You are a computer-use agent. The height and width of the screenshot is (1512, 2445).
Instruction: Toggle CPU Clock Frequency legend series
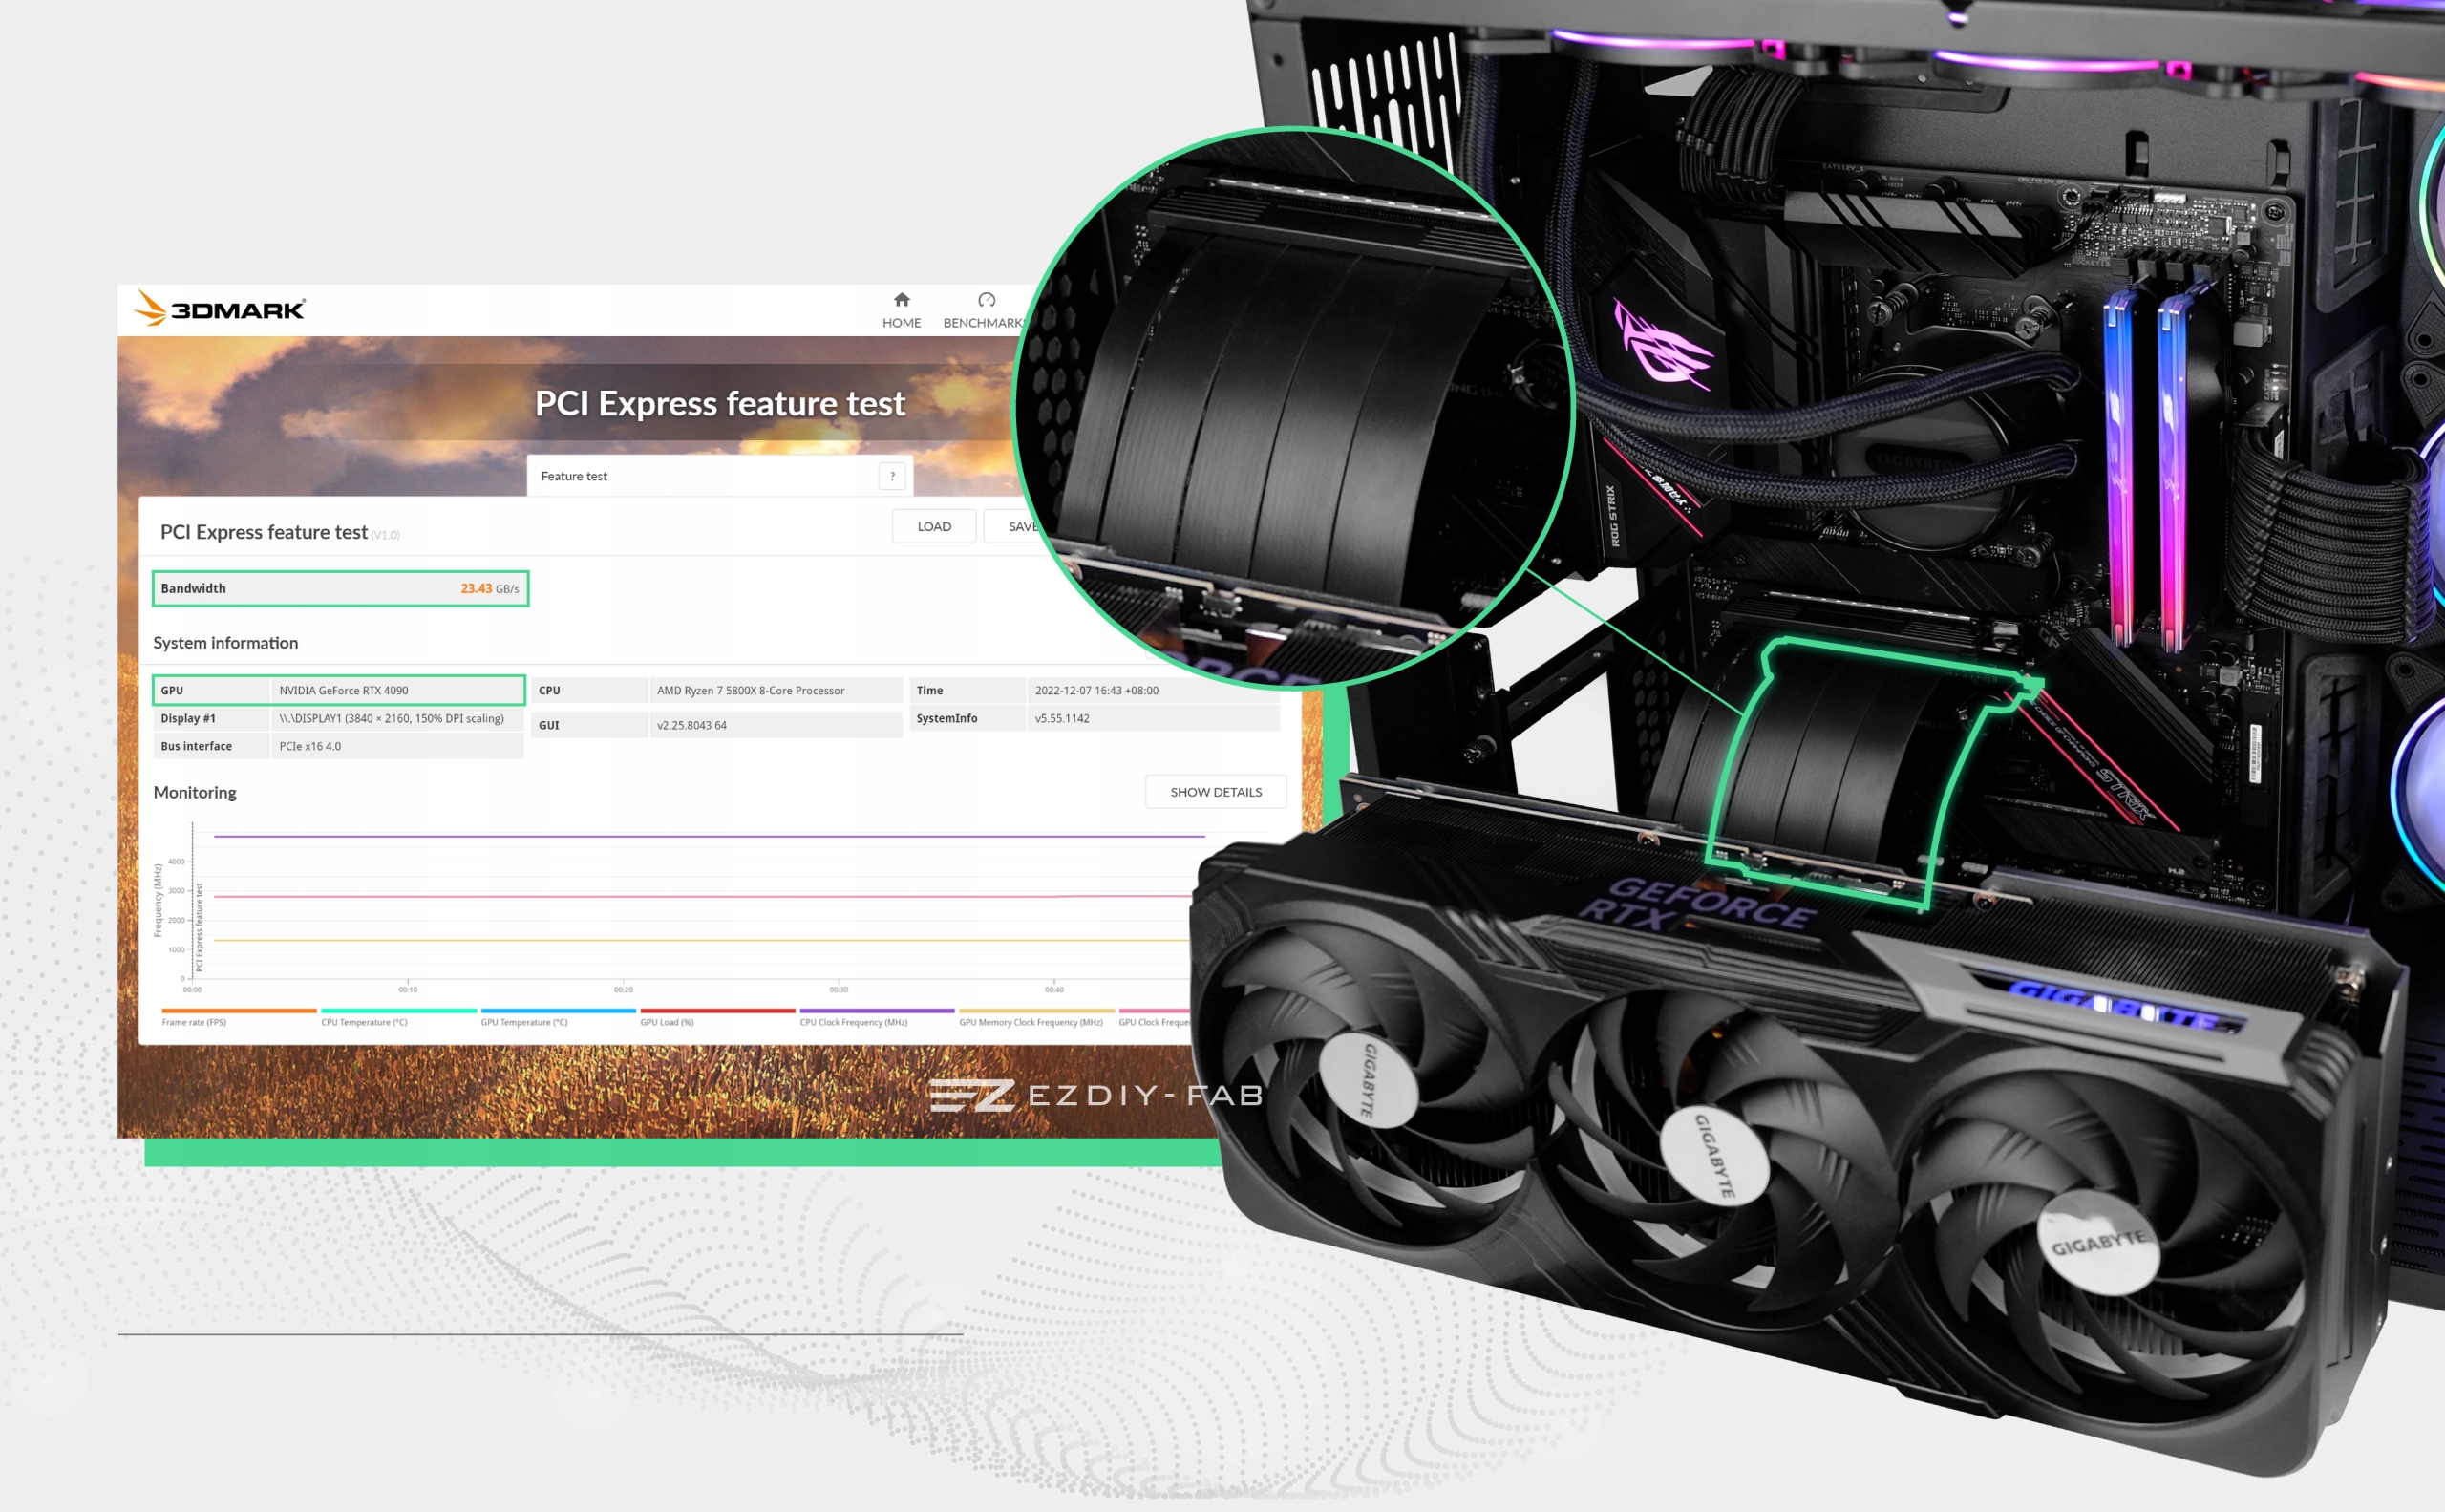(x=853, y=1022)
